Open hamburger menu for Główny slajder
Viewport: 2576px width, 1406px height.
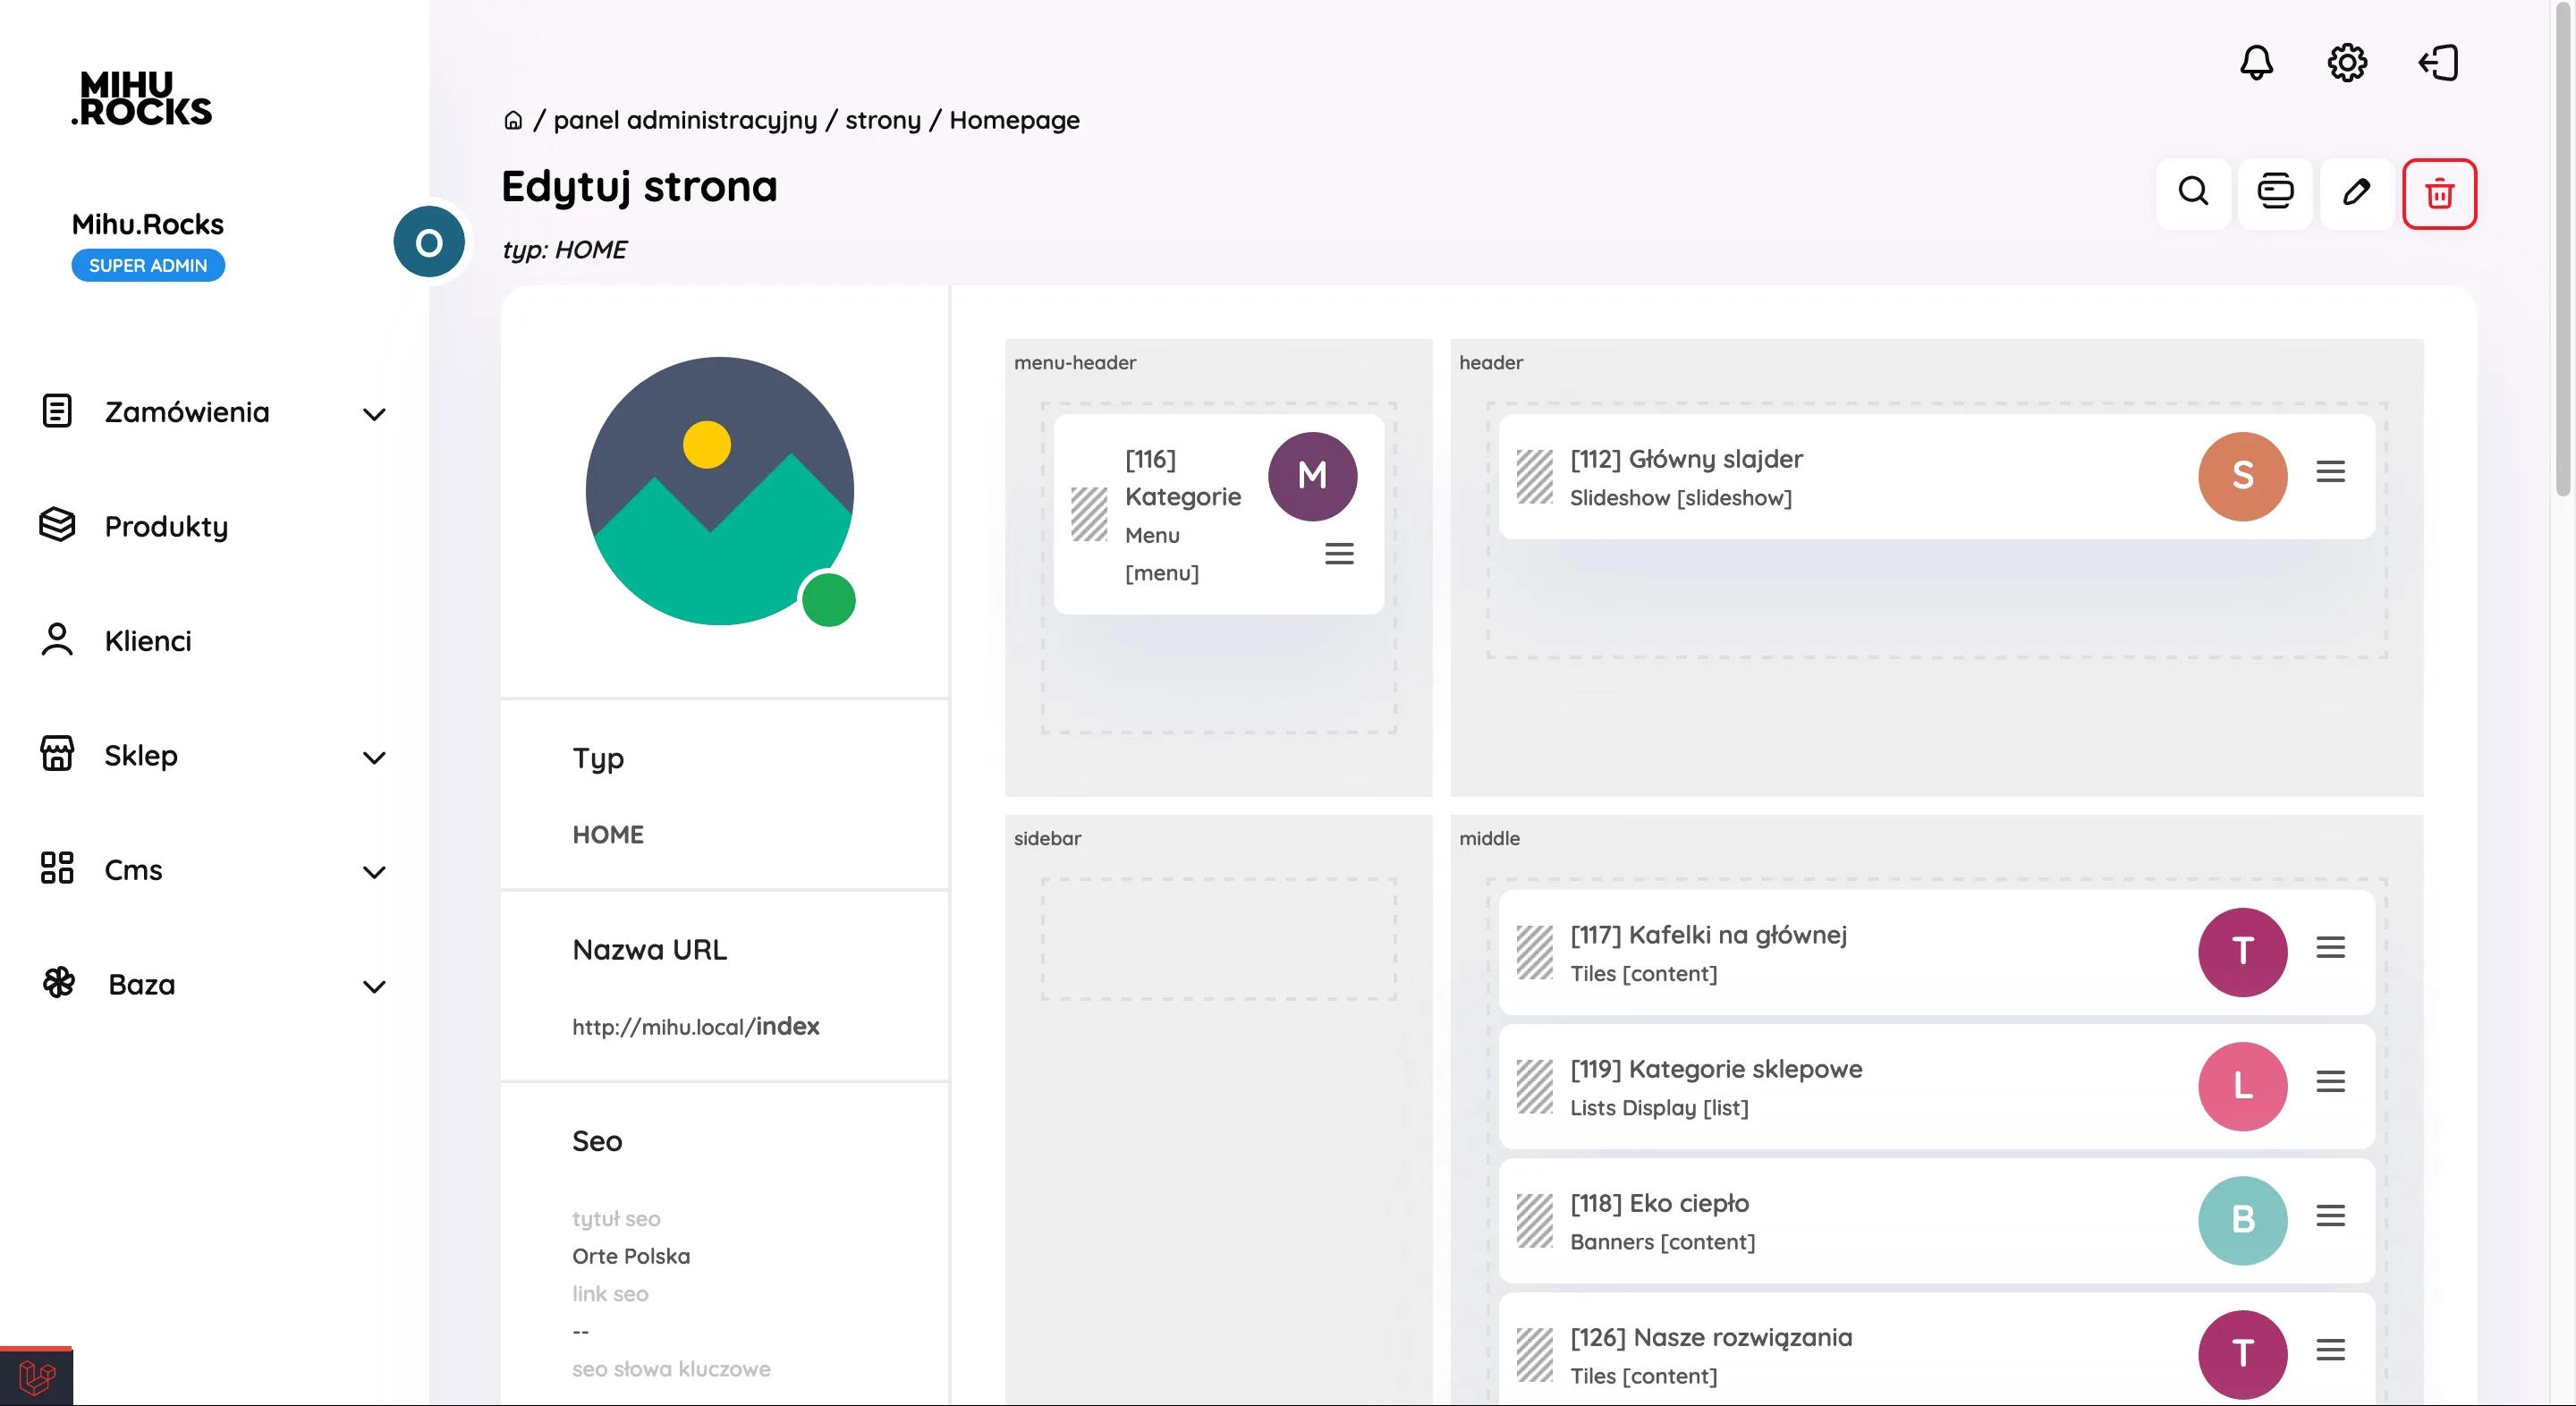coord(2330,472)
